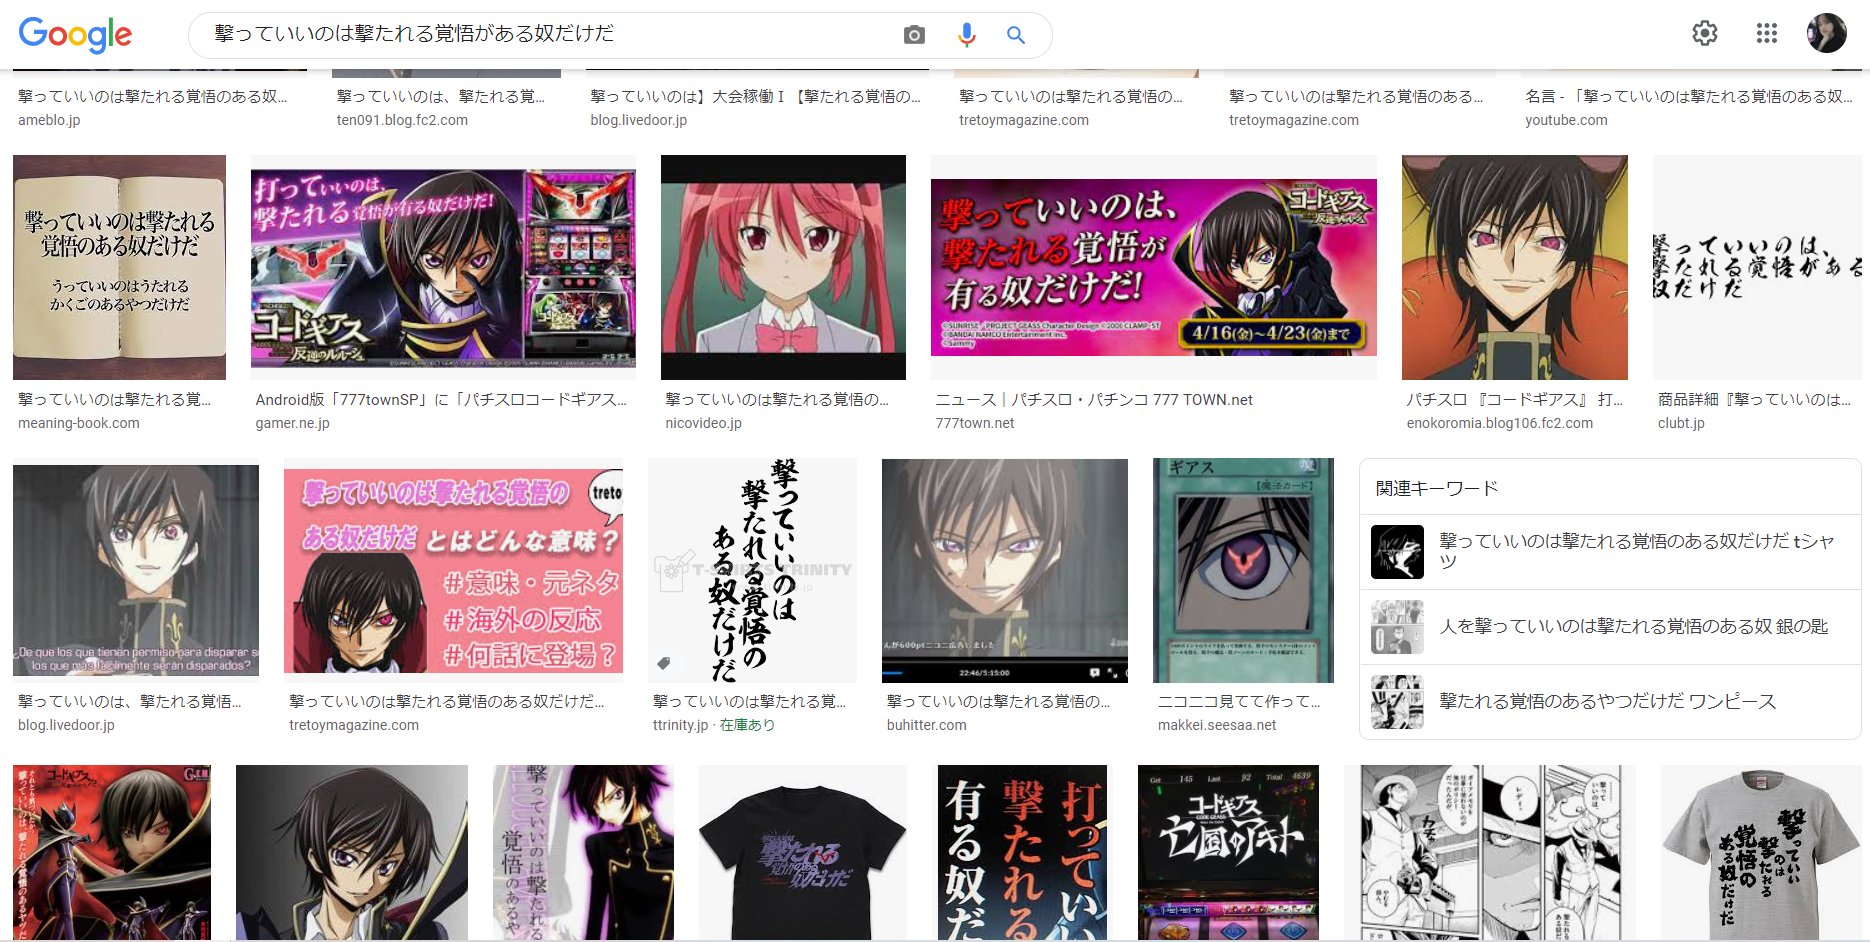Open the clubt.jp calligraphy text image
The height and width of the screenshot is (942, 1870).
click(x=1757, y=267)
